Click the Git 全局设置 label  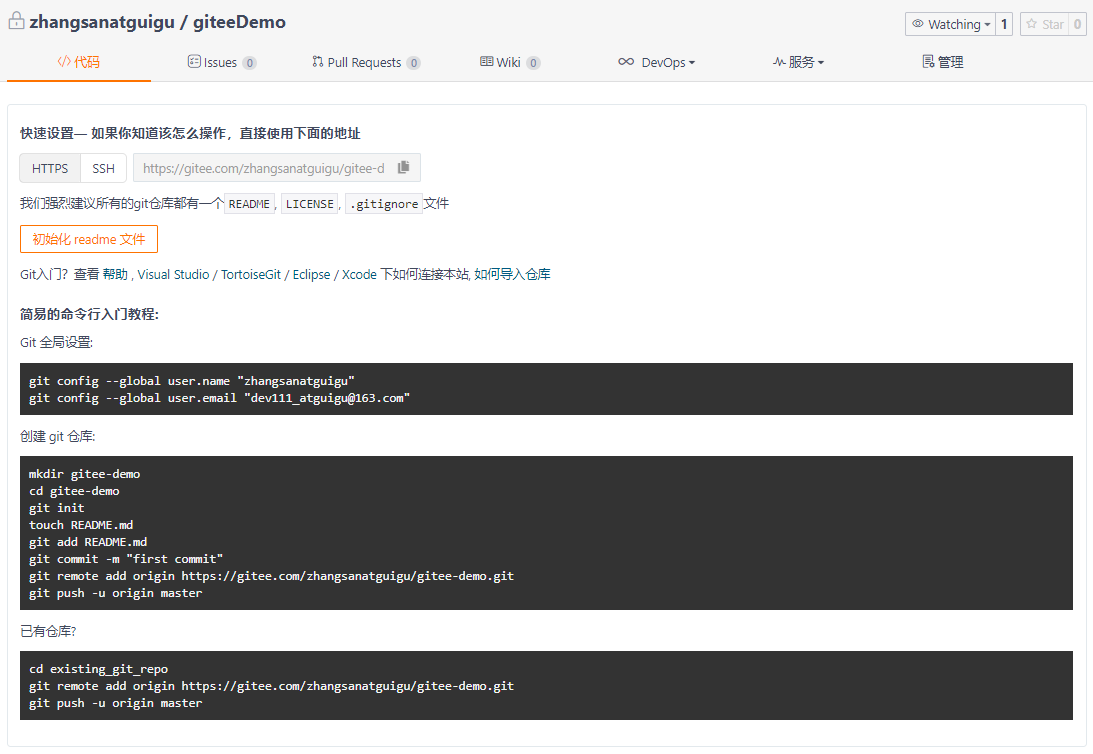coord(56,342)
